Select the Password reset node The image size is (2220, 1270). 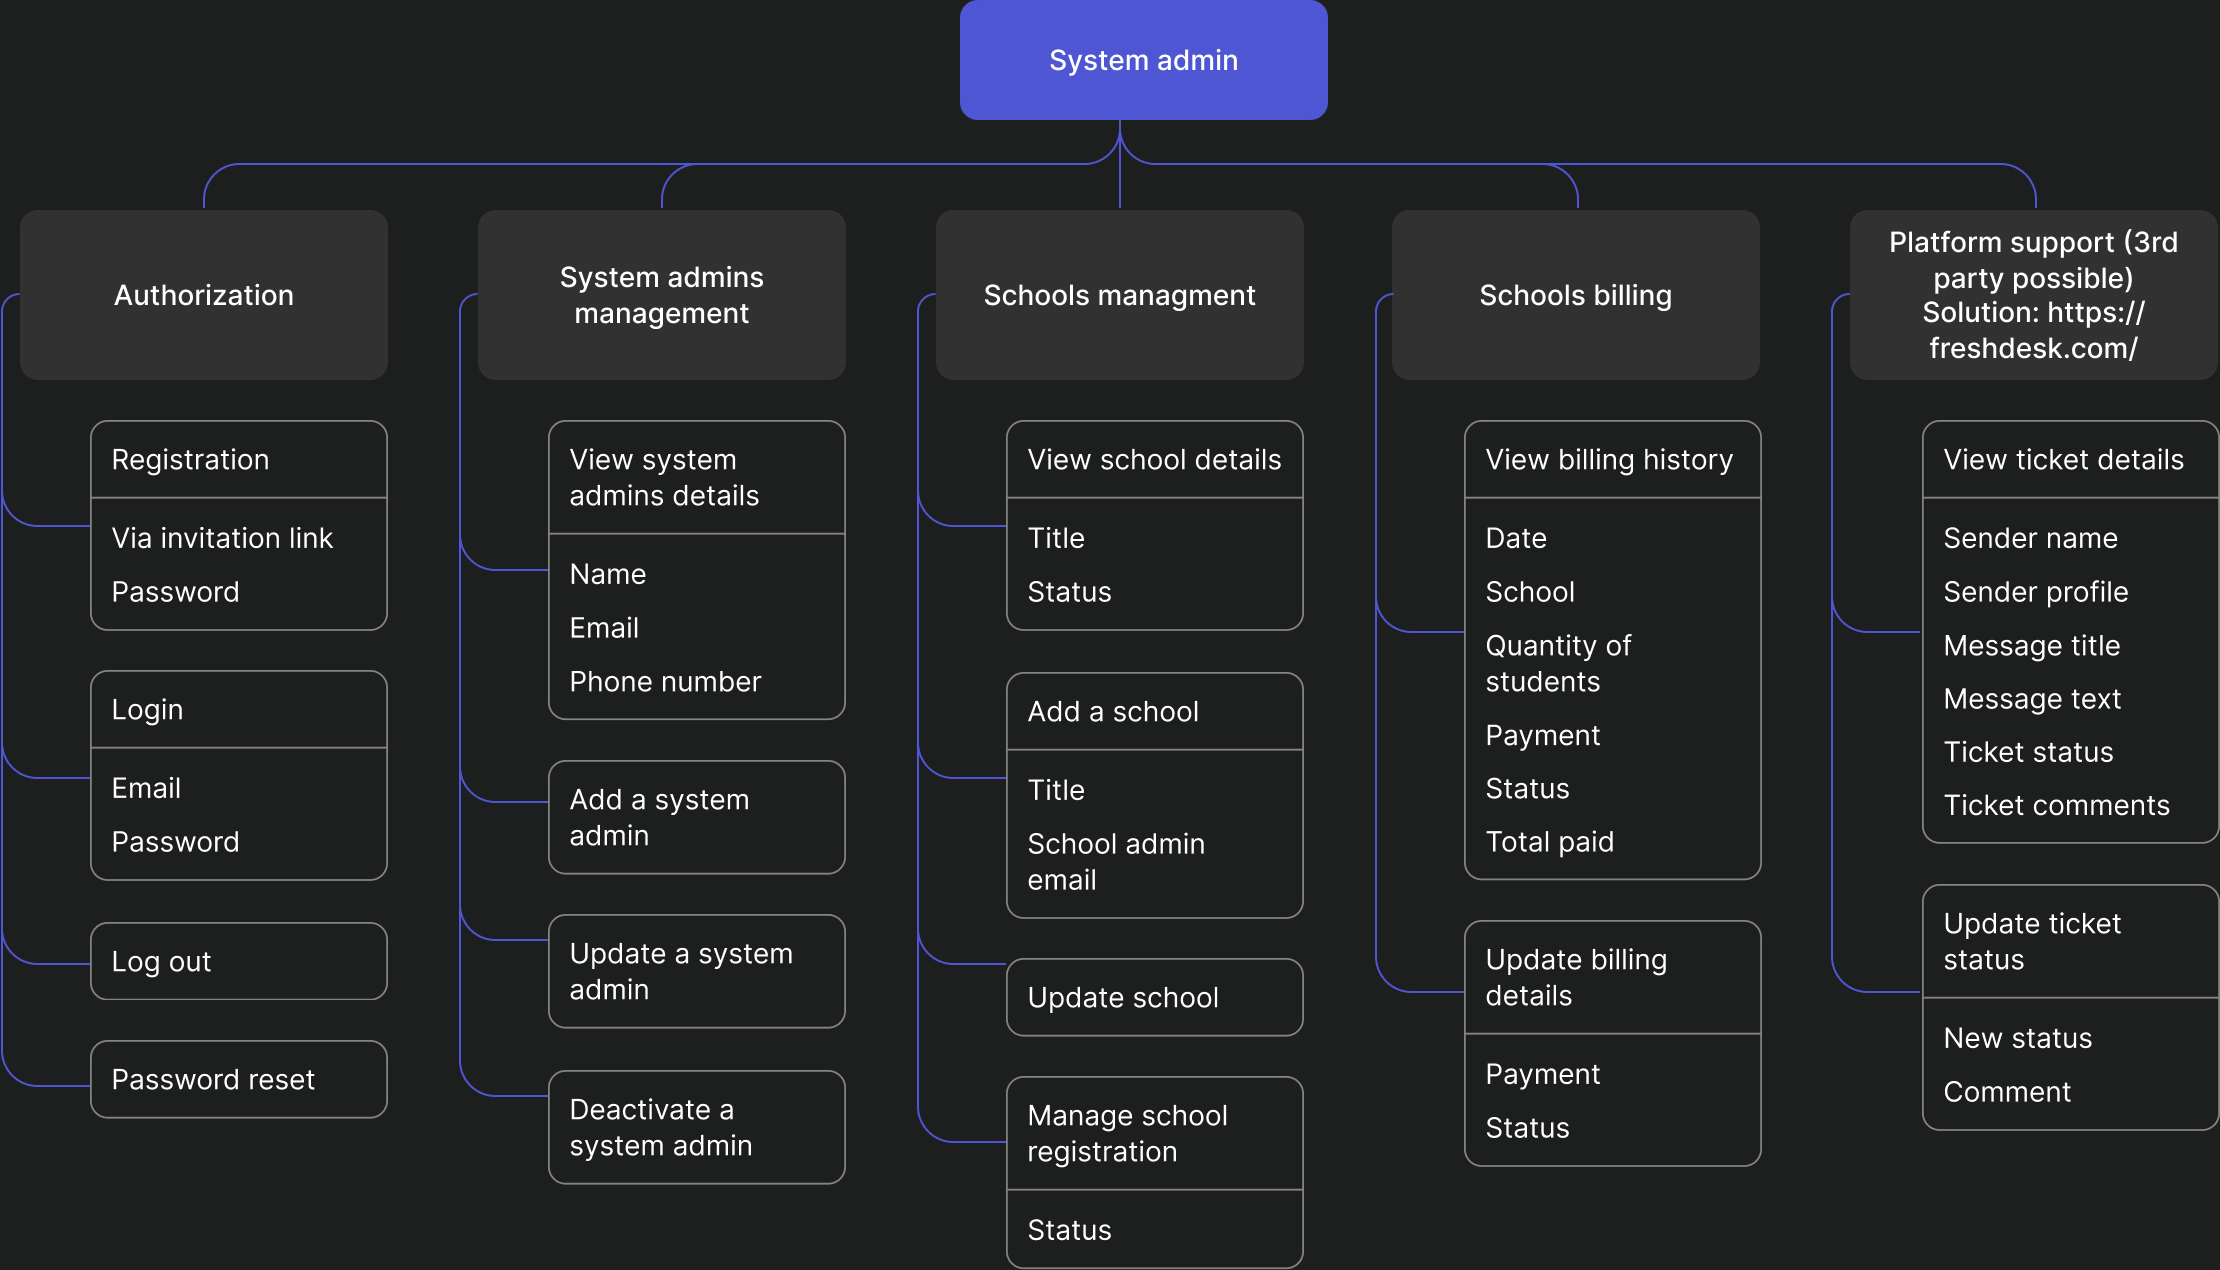coord(238,1079)
